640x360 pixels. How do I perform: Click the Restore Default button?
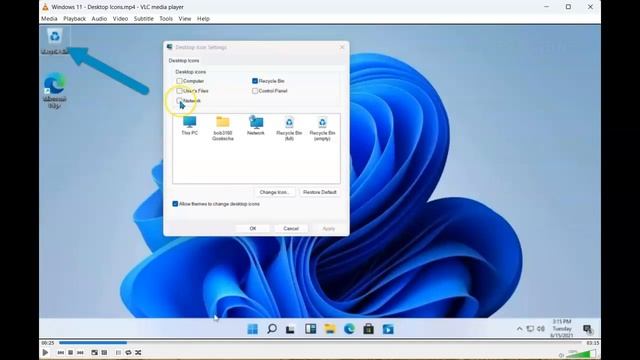[320, 192]
